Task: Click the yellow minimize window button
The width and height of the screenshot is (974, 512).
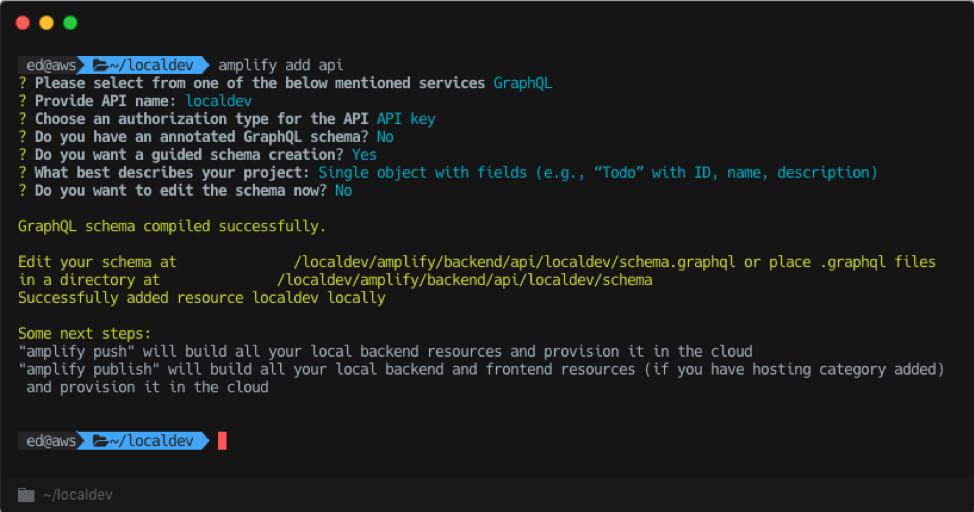Action: [x=47, y=23]
